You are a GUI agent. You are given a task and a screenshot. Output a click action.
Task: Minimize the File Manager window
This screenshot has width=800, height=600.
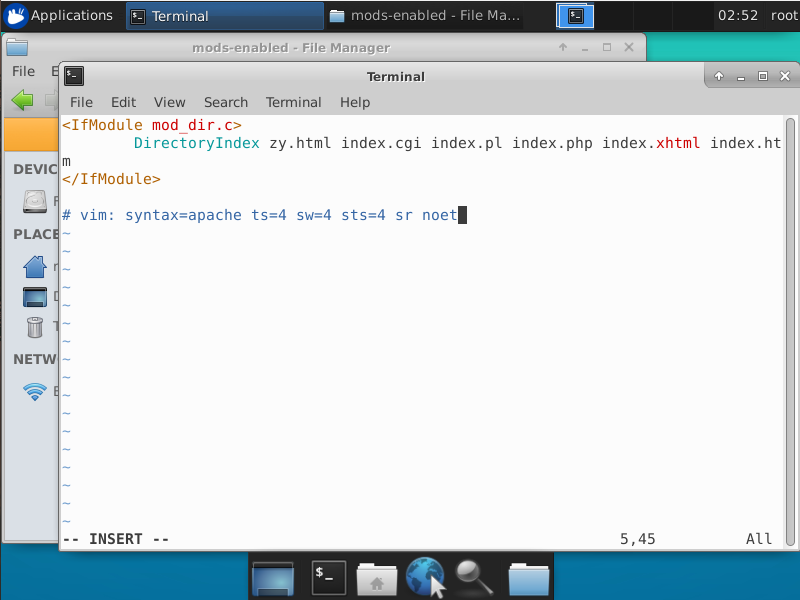[x=585, y=47]
